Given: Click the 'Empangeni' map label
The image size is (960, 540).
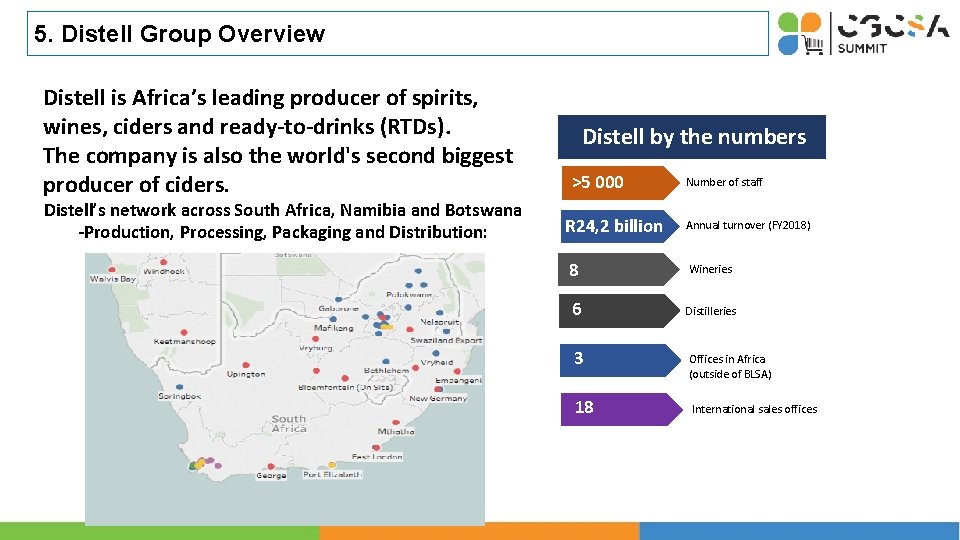Looking at the screenshot, I should [459, 380].
